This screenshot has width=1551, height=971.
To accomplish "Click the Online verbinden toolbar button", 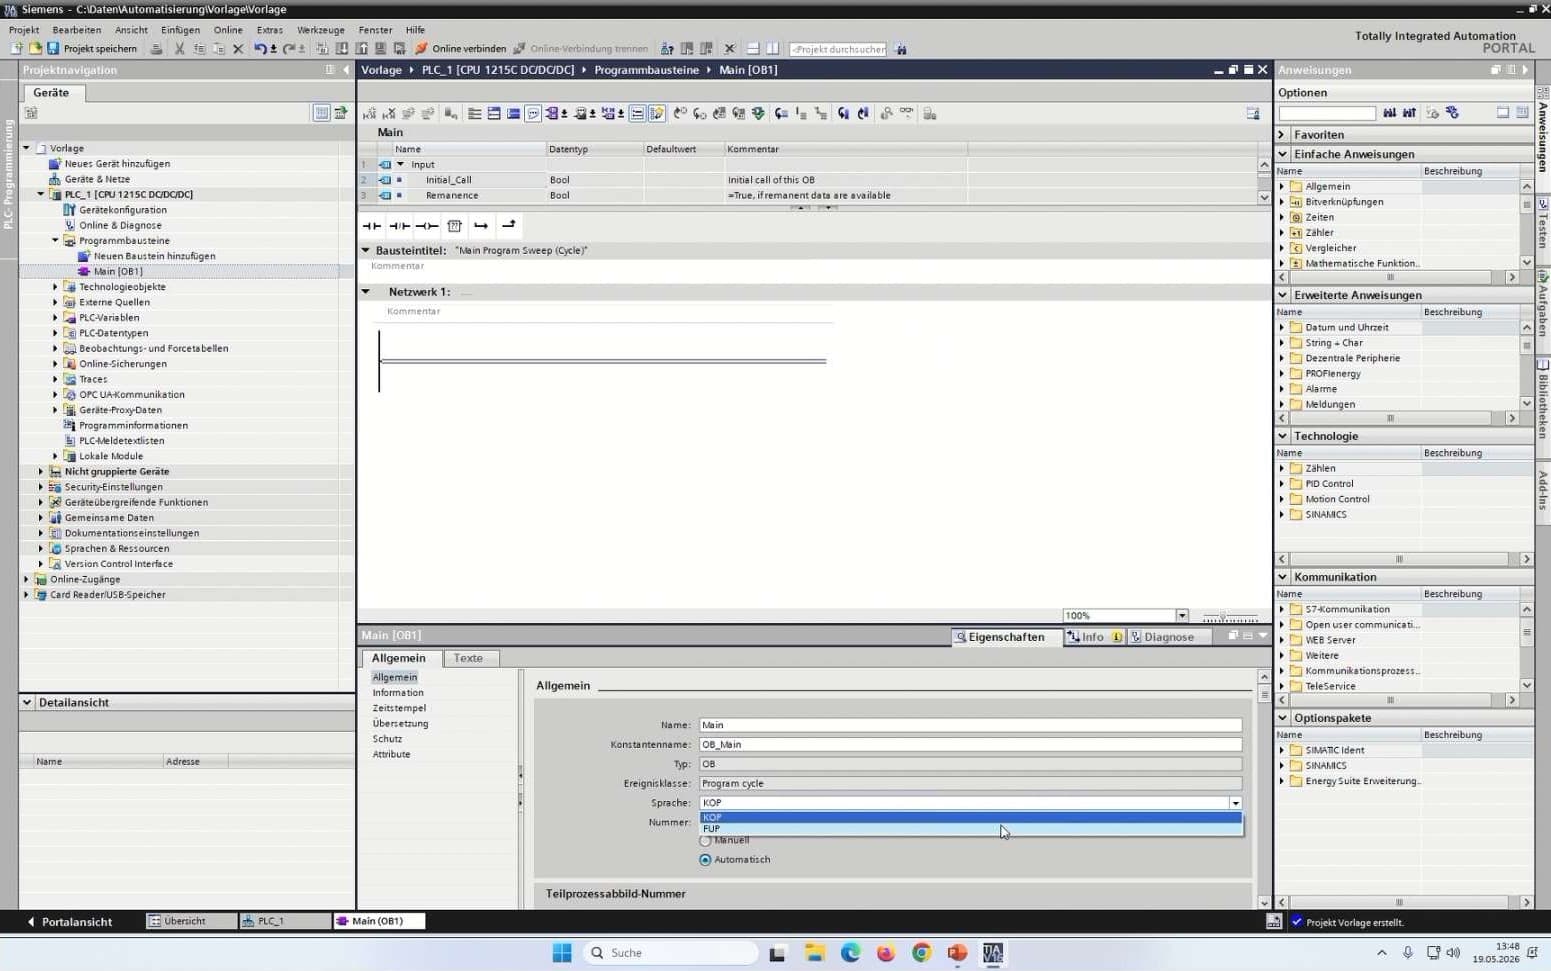I will coord(462,48).
